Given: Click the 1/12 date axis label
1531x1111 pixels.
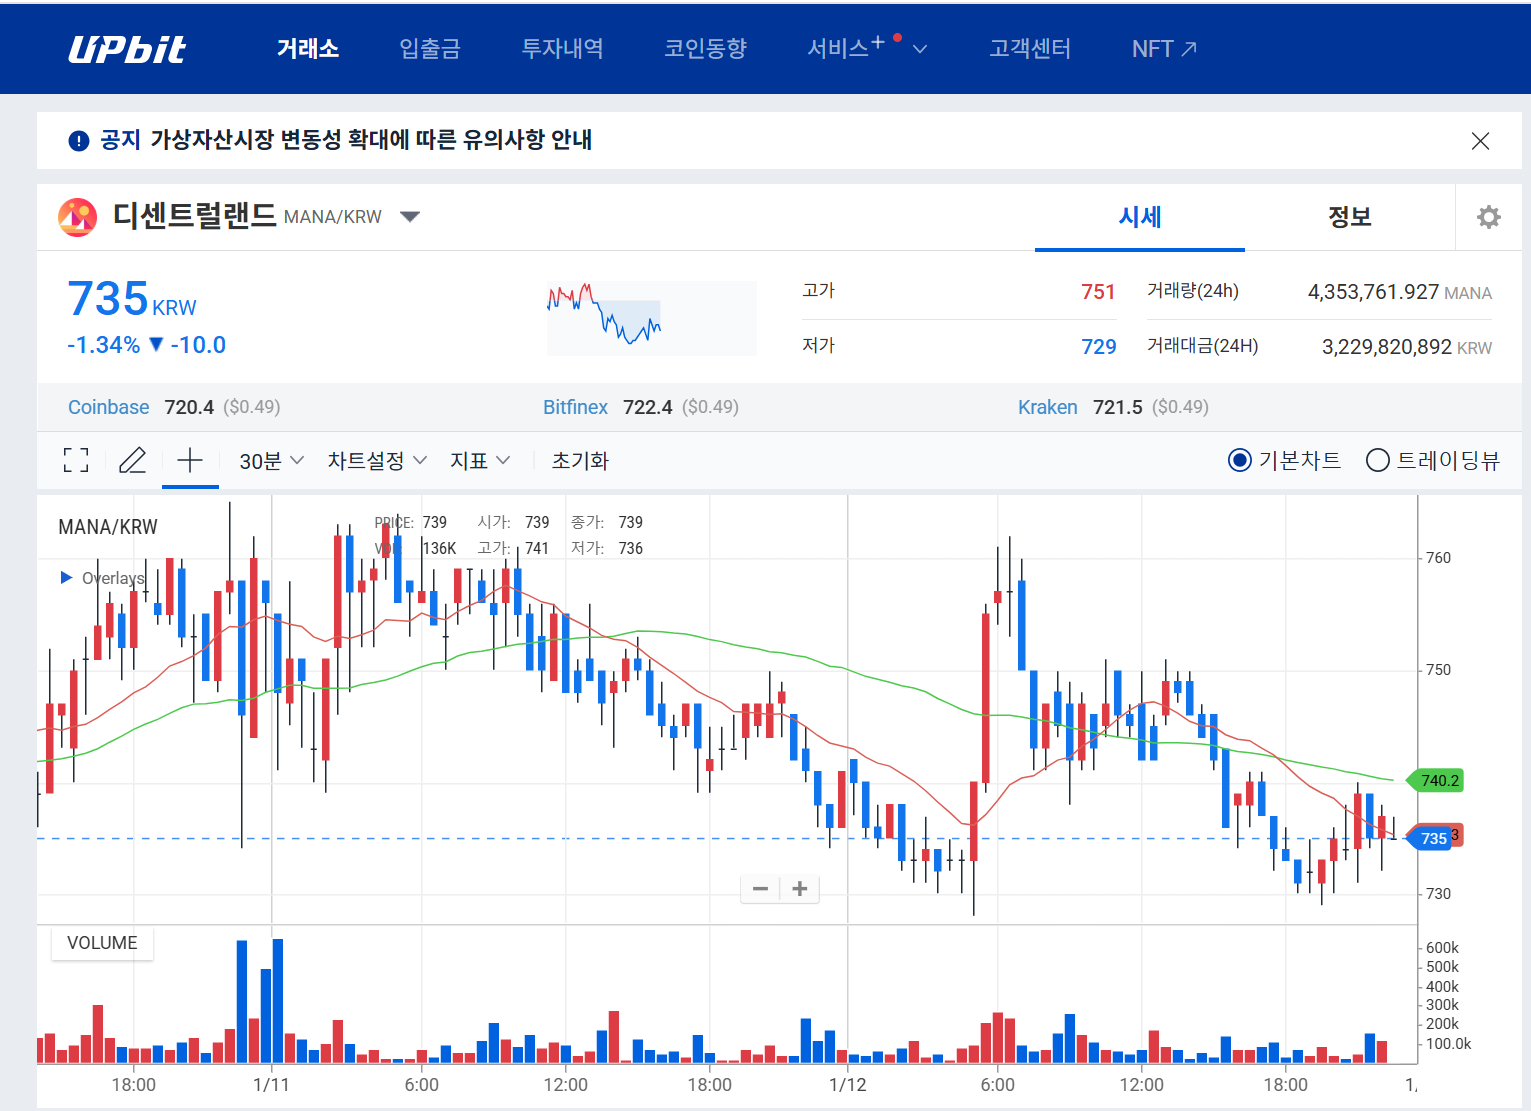Looking at the screenshot, I should pyautogui.click(x=848, y=1085).
